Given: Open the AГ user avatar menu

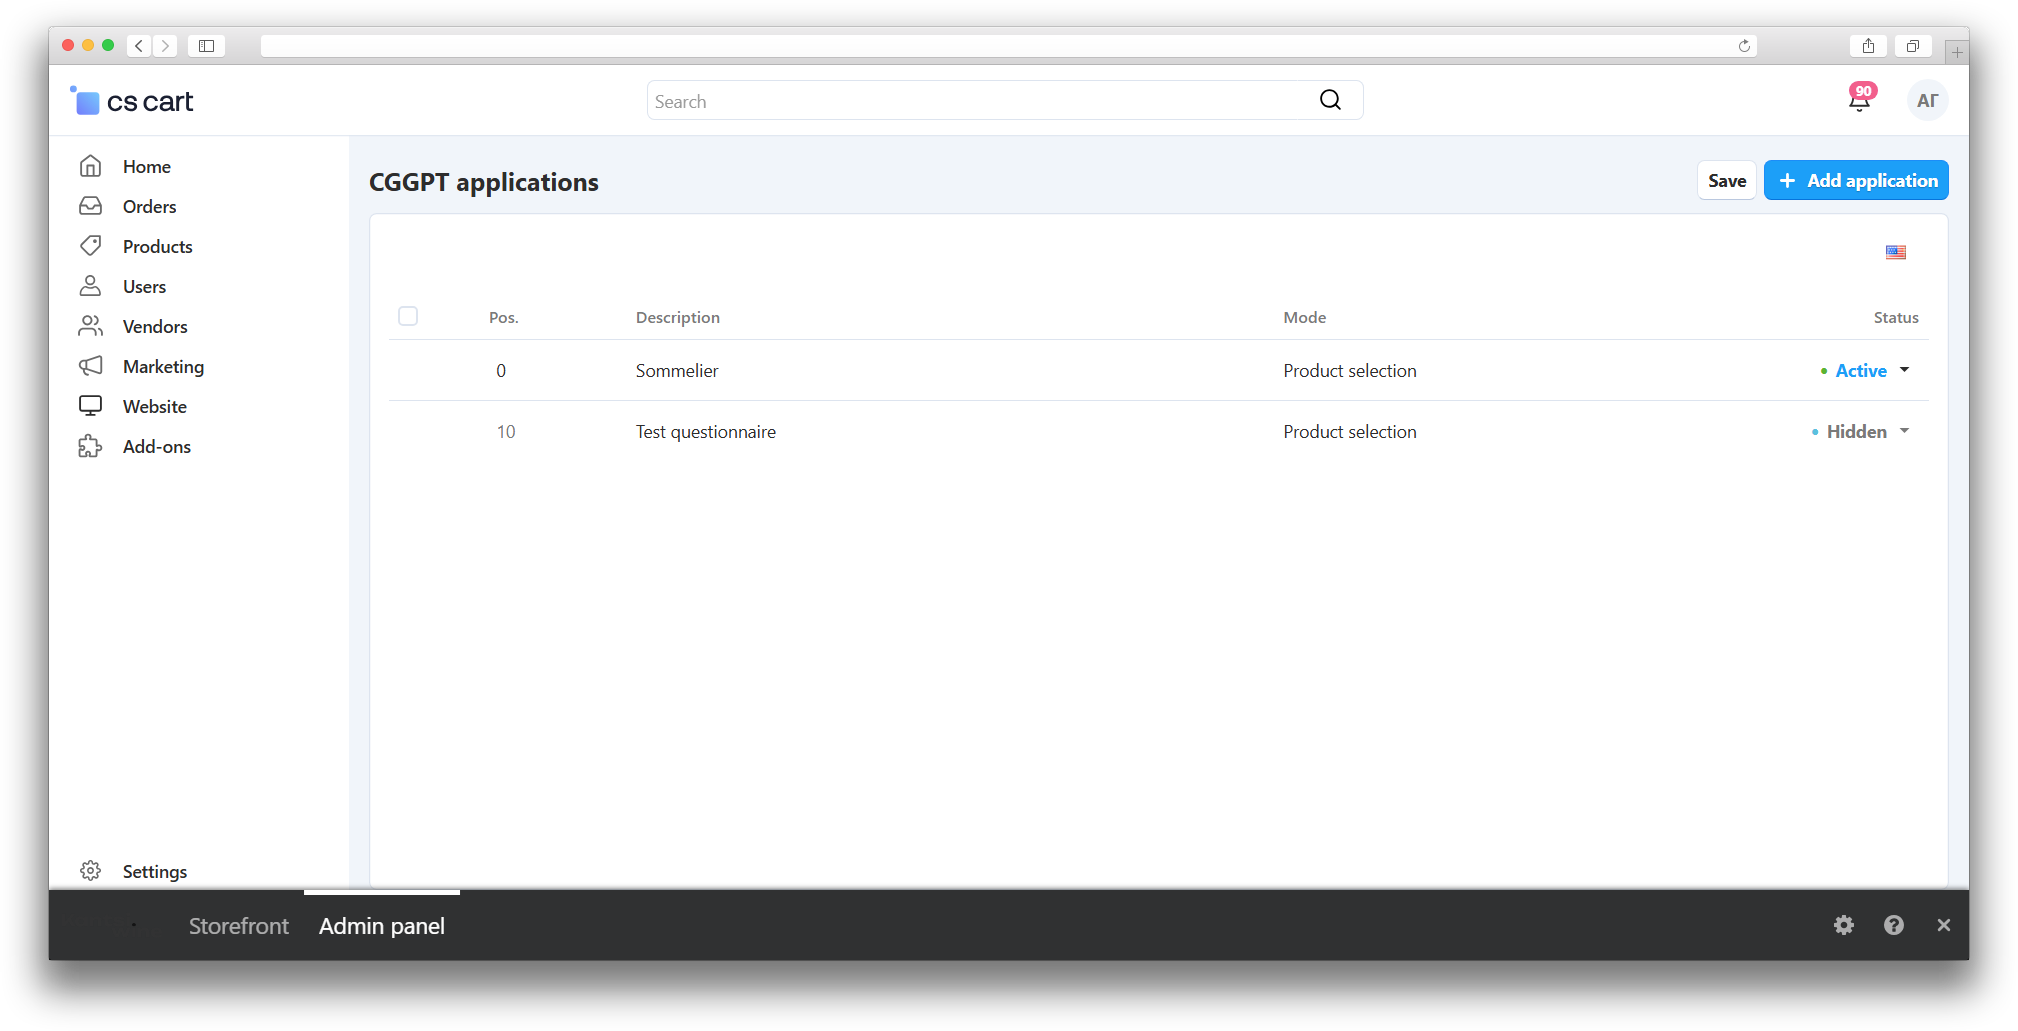Looking at the screenshot, I should point(1927,100).
